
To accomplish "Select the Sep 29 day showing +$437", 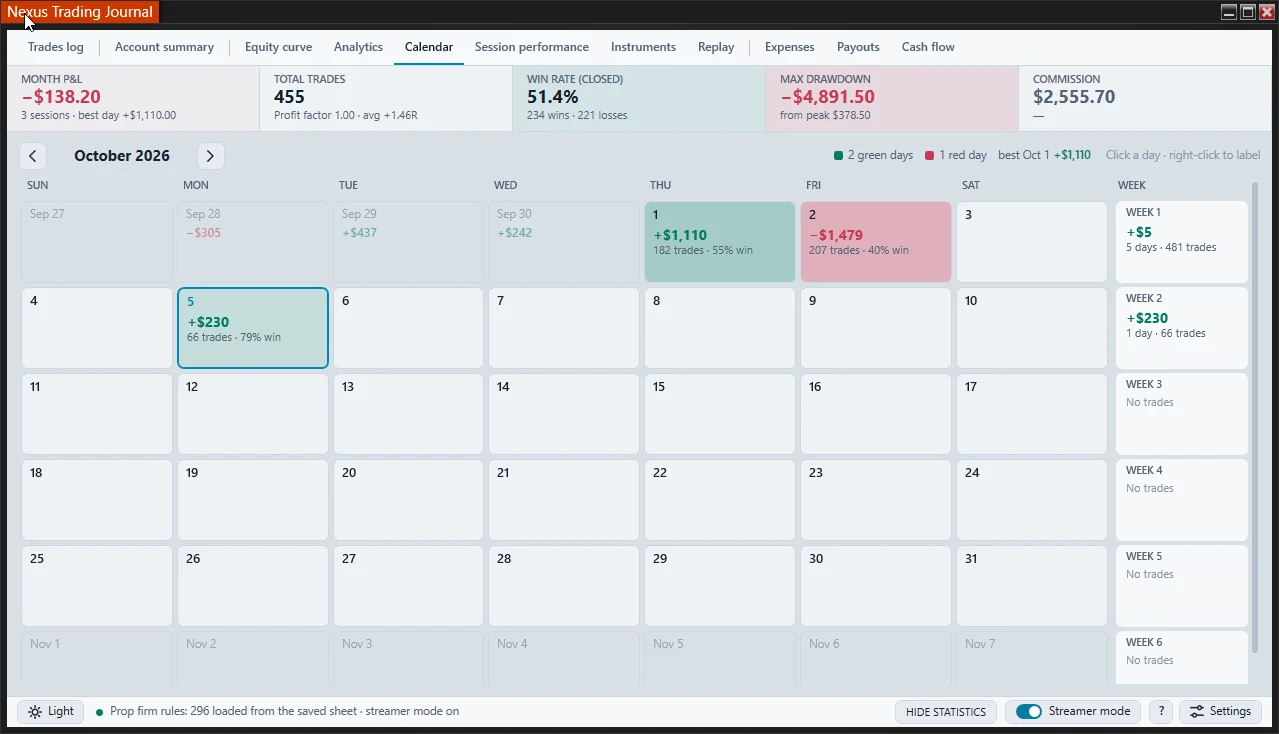I will click(408, 242).
